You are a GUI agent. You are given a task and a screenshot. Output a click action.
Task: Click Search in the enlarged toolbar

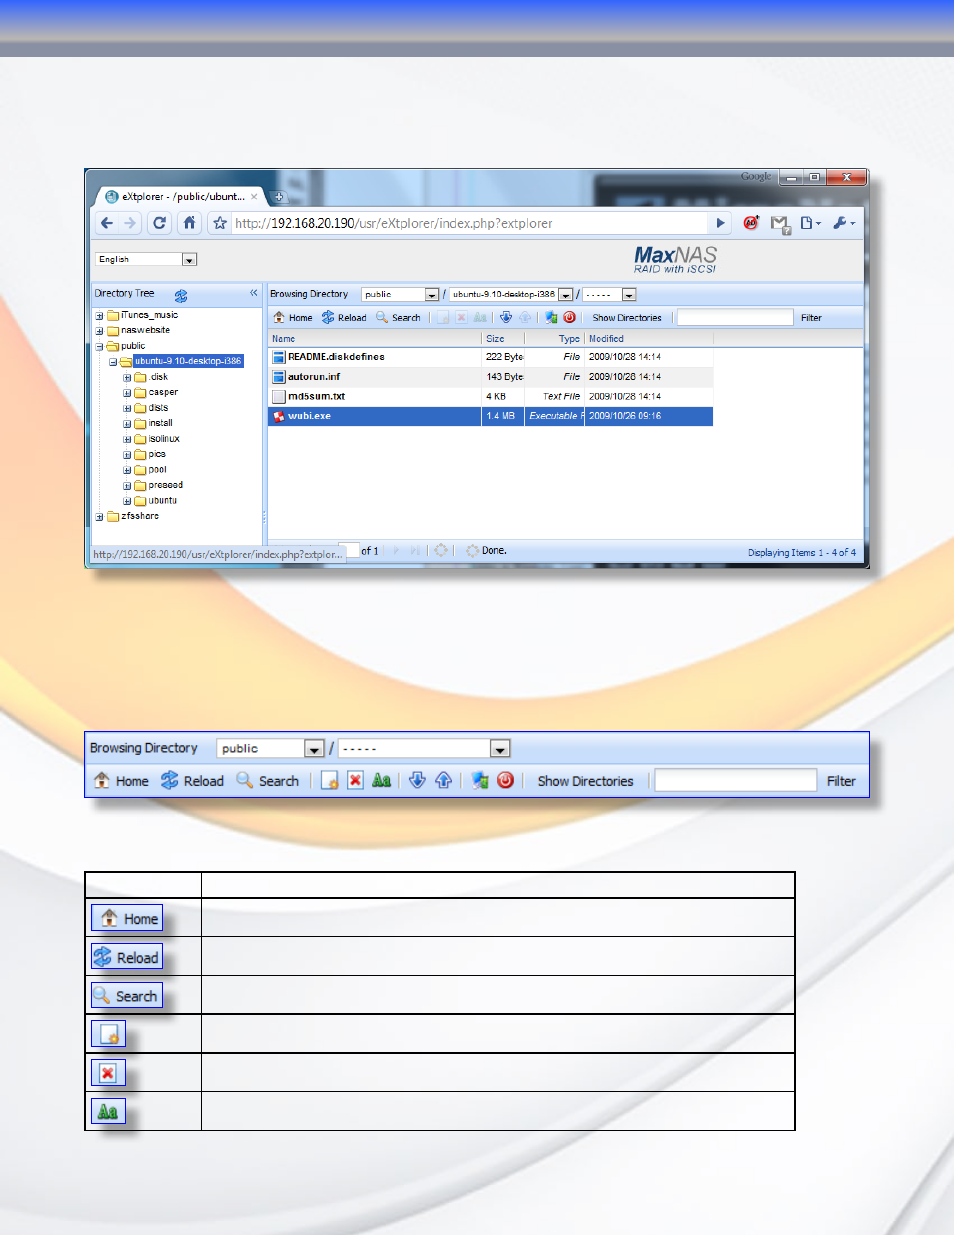pos(268,781)
